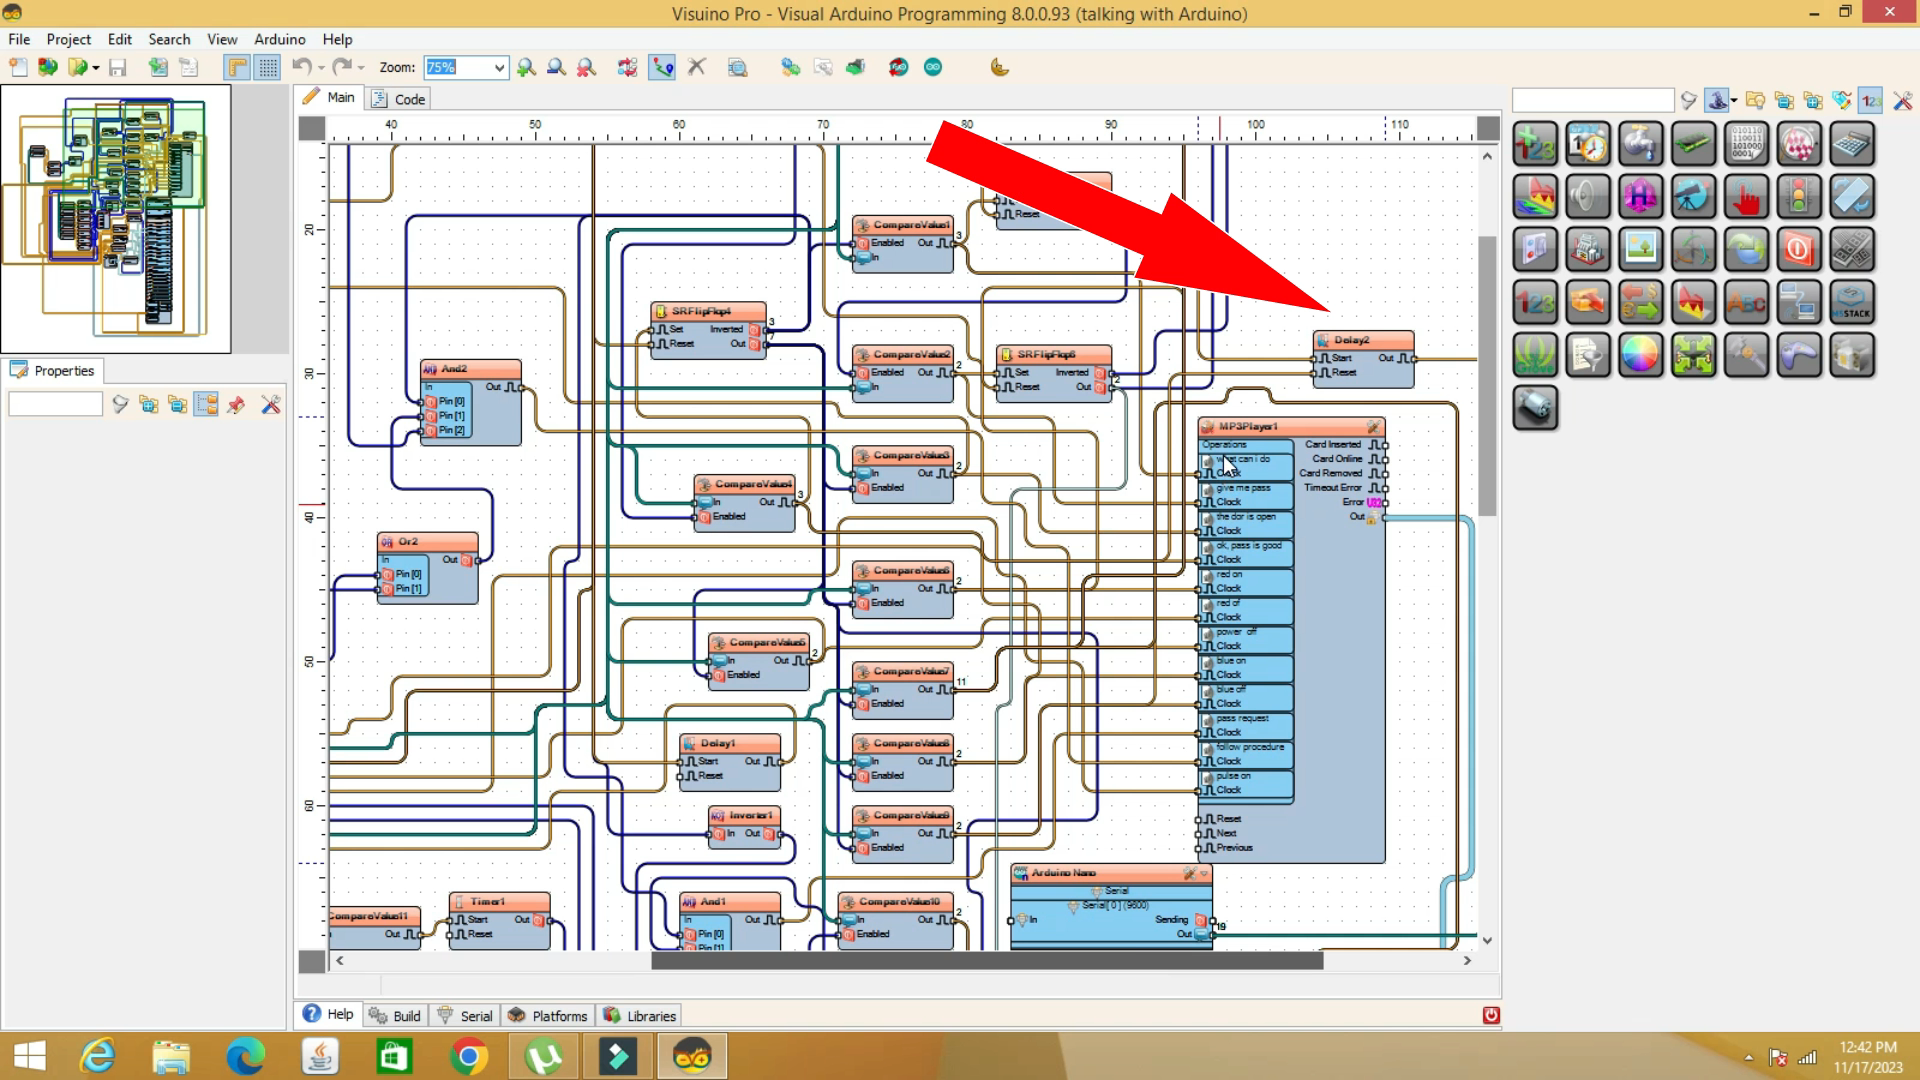Expand all properties in Properties toolbar

click(x=149, y=404)
